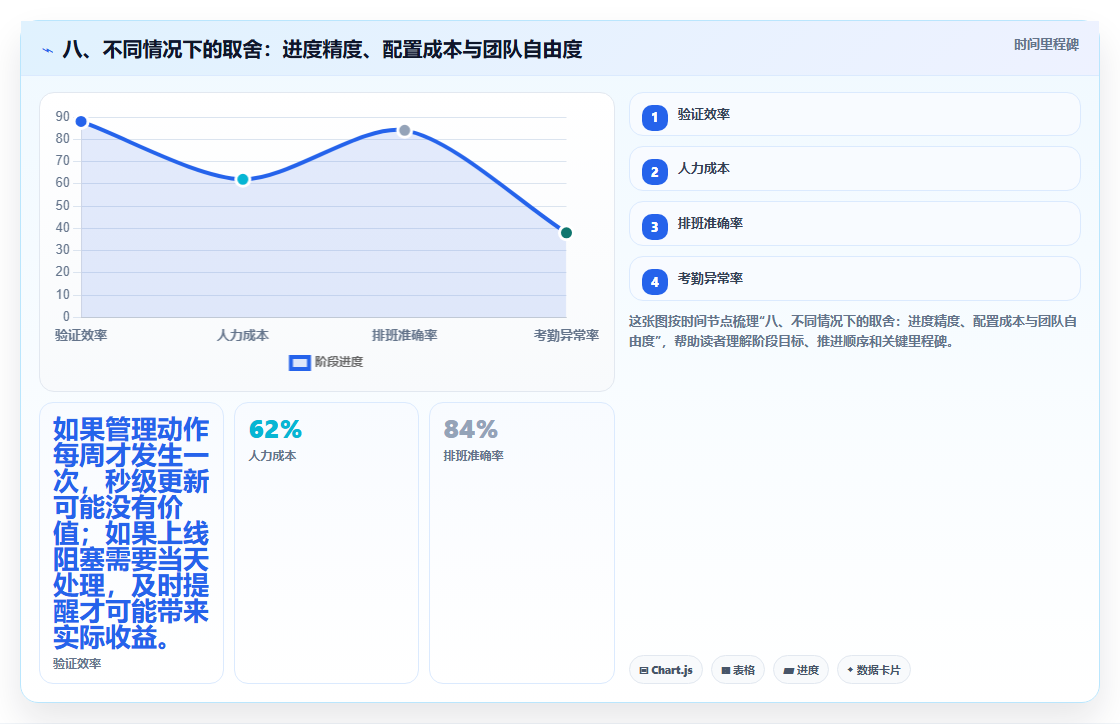Click the large blue text 验证效率 card
1120x724 pixels.
[131, 543]
